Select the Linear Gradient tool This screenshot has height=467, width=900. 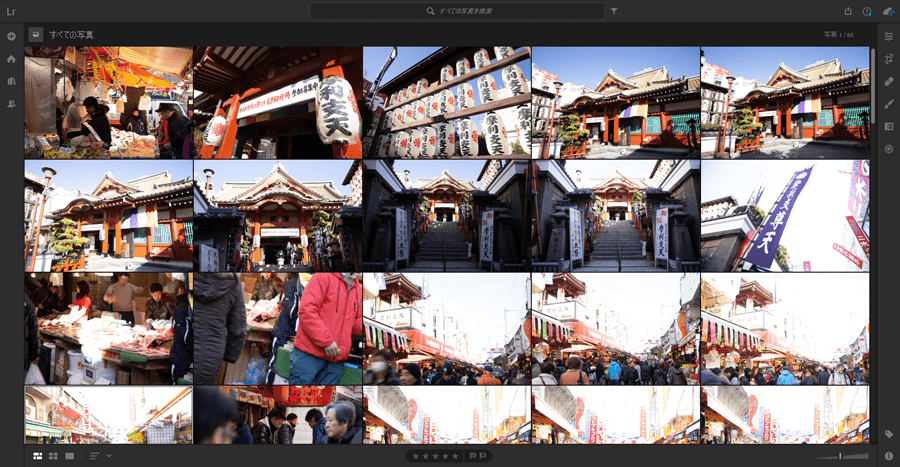point(889,126)
